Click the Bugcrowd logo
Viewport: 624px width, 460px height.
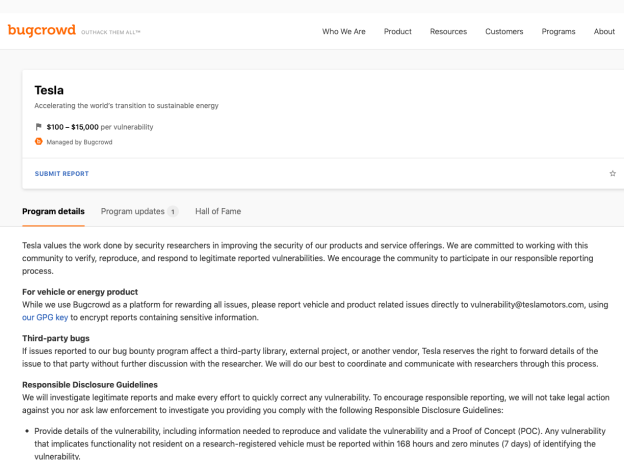click(x=41, y=31)
